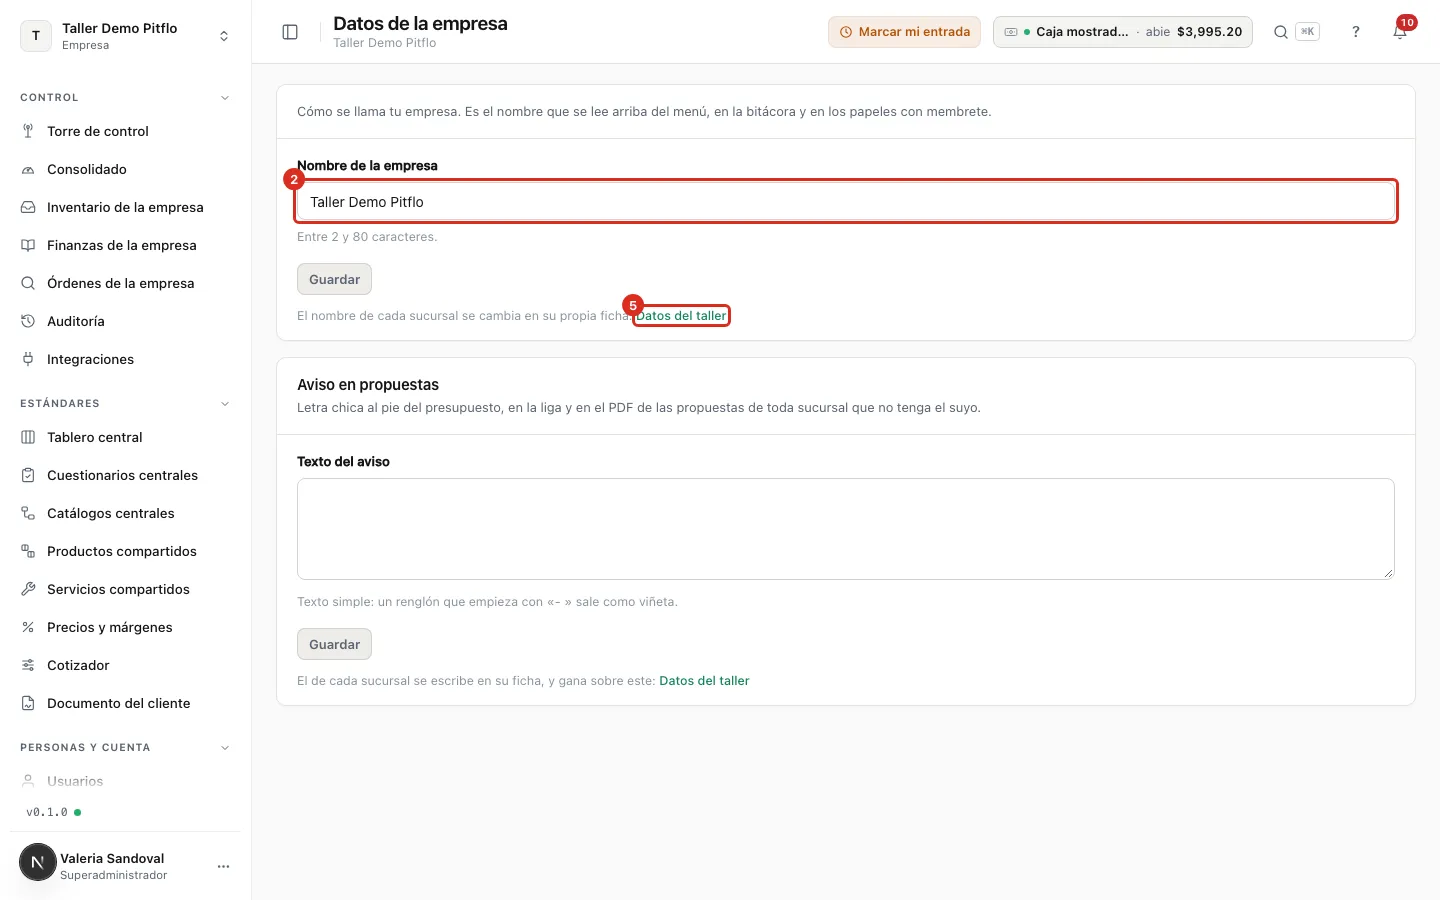The width and height of the screenshot is (1440, 900).
Task: Open the Caja mostrador cash register selector
Action: pos(1123,32)
